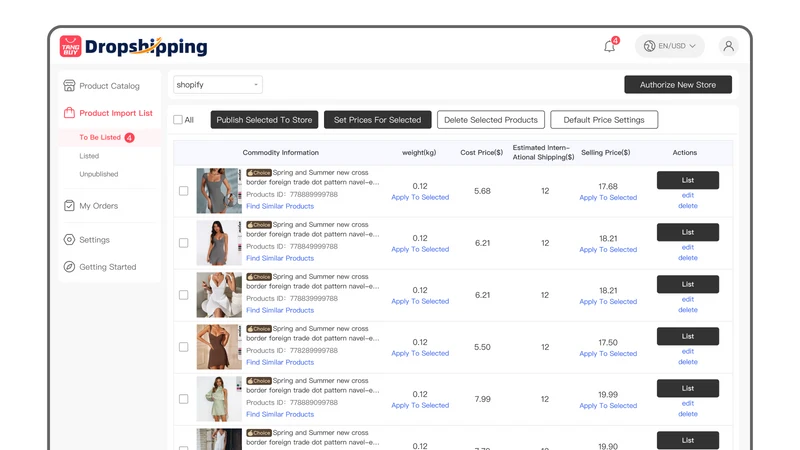800x450 pixels.
Task: List product 778849999788
Action: [688, 232]
